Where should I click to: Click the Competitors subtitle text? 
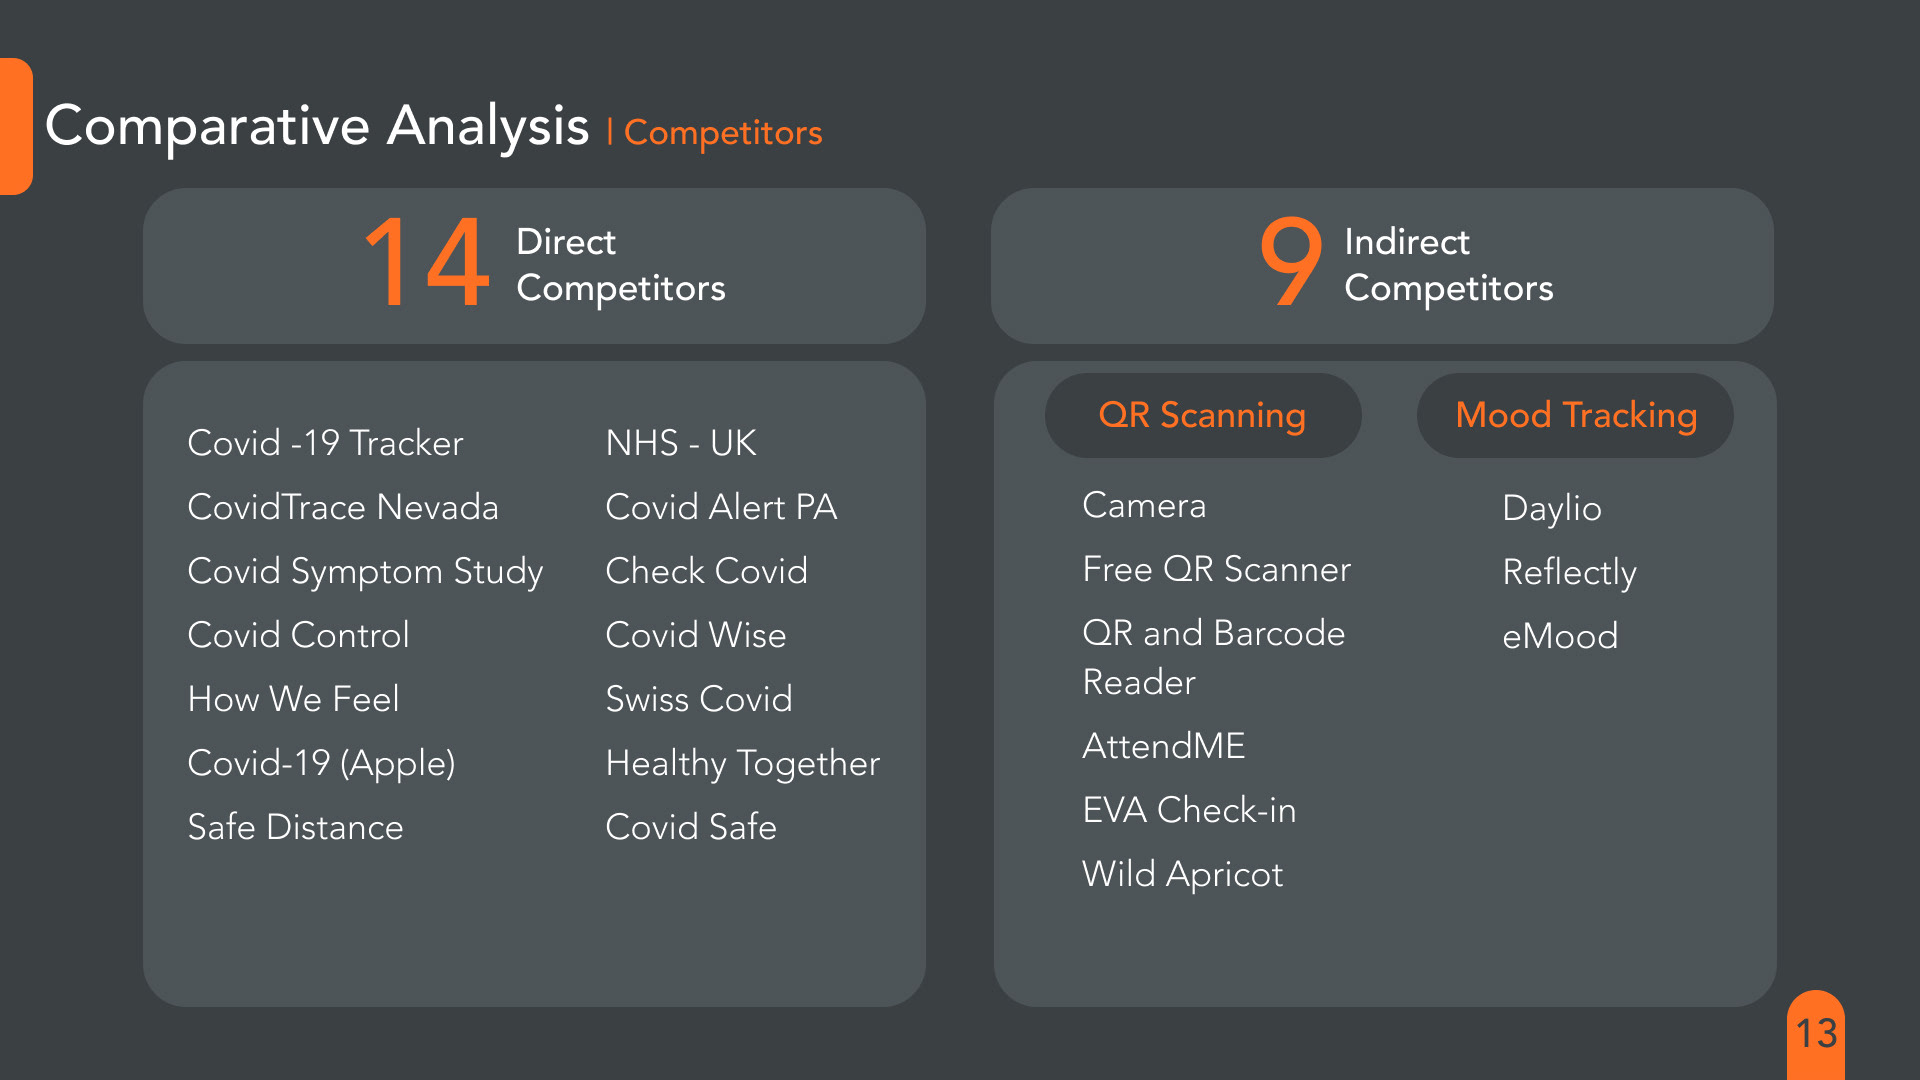(723, 133)
